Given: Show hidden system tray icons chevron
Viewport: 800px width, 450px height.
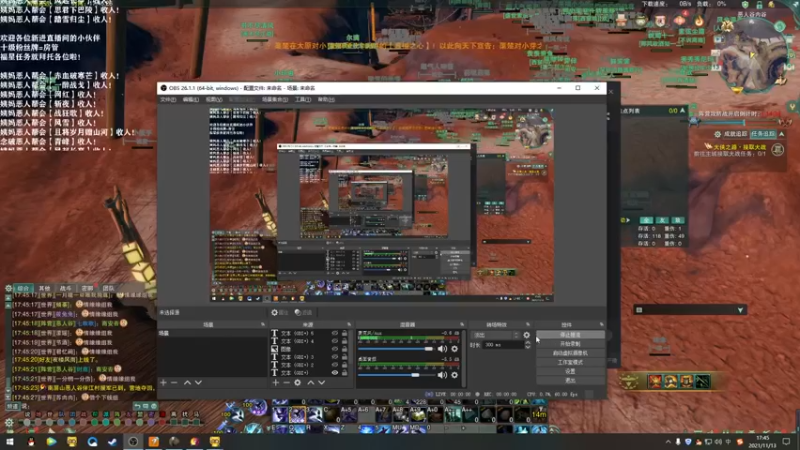Looking at the screenshot, I should [668, 442].
